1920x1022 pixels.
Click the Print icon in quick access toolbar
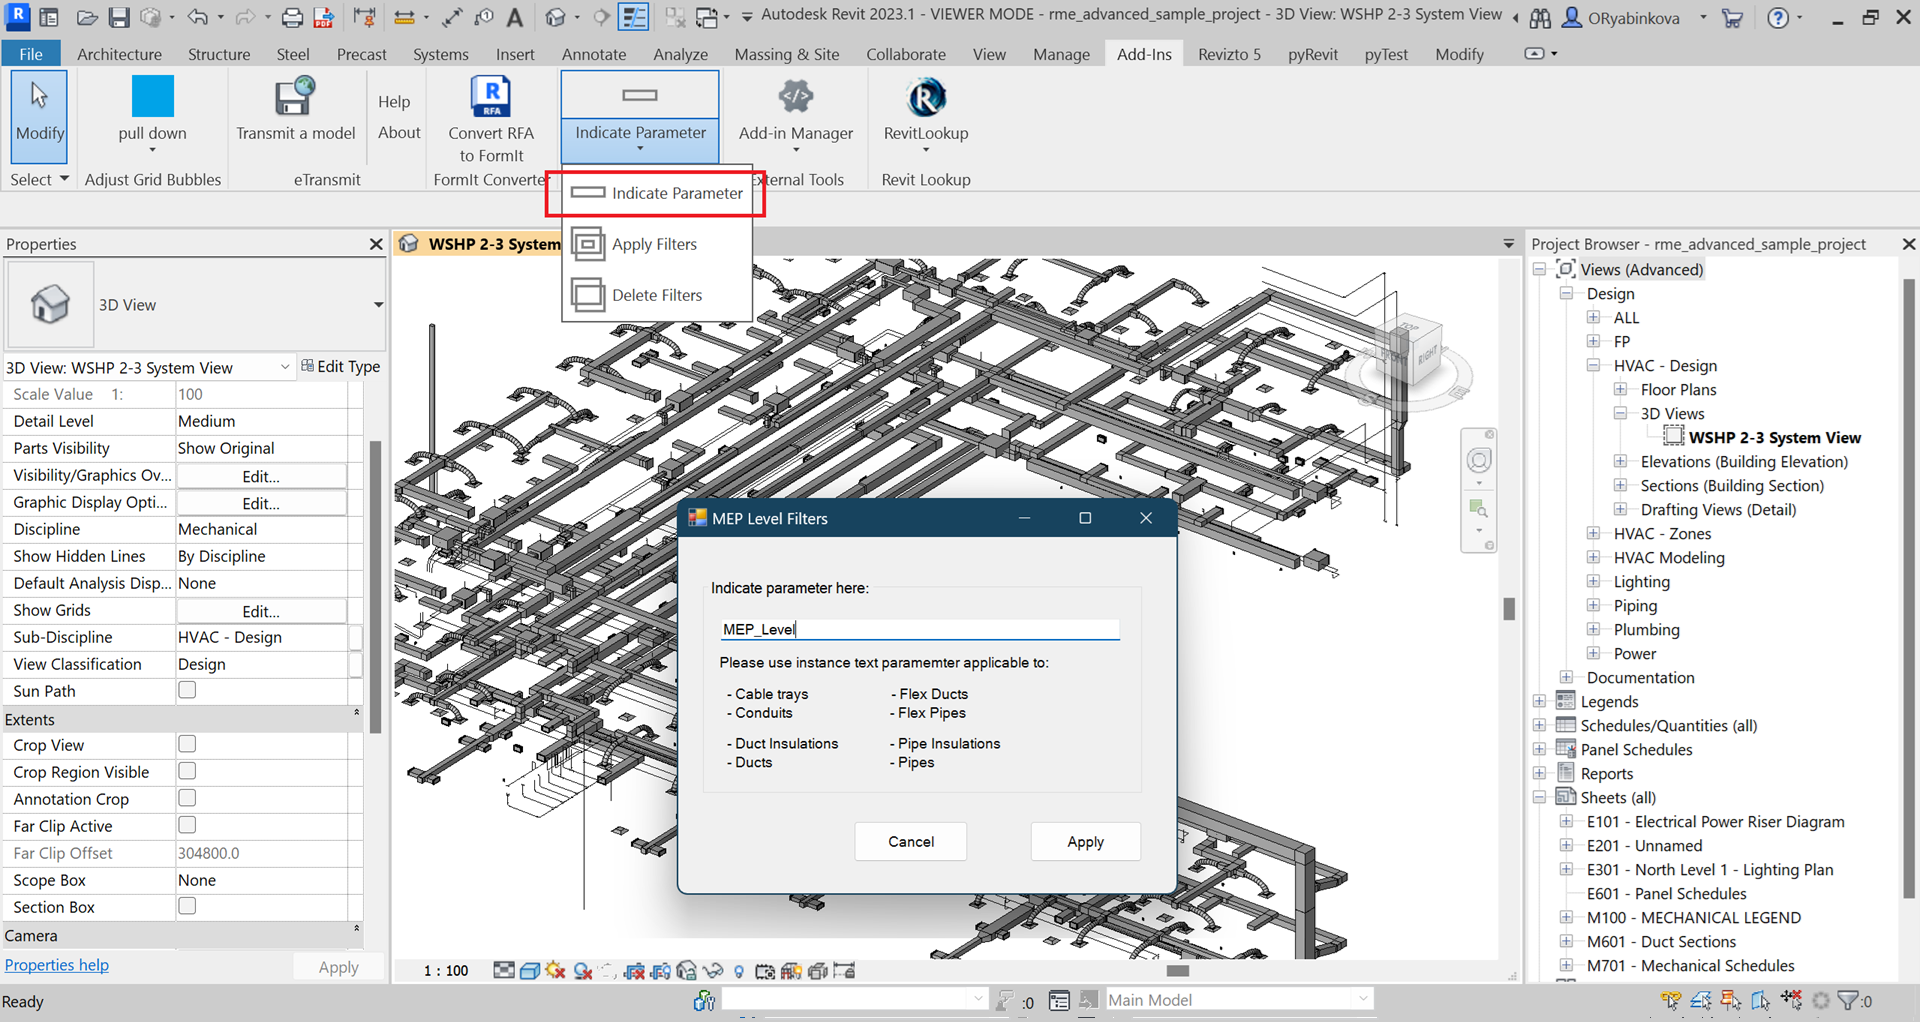292,17
